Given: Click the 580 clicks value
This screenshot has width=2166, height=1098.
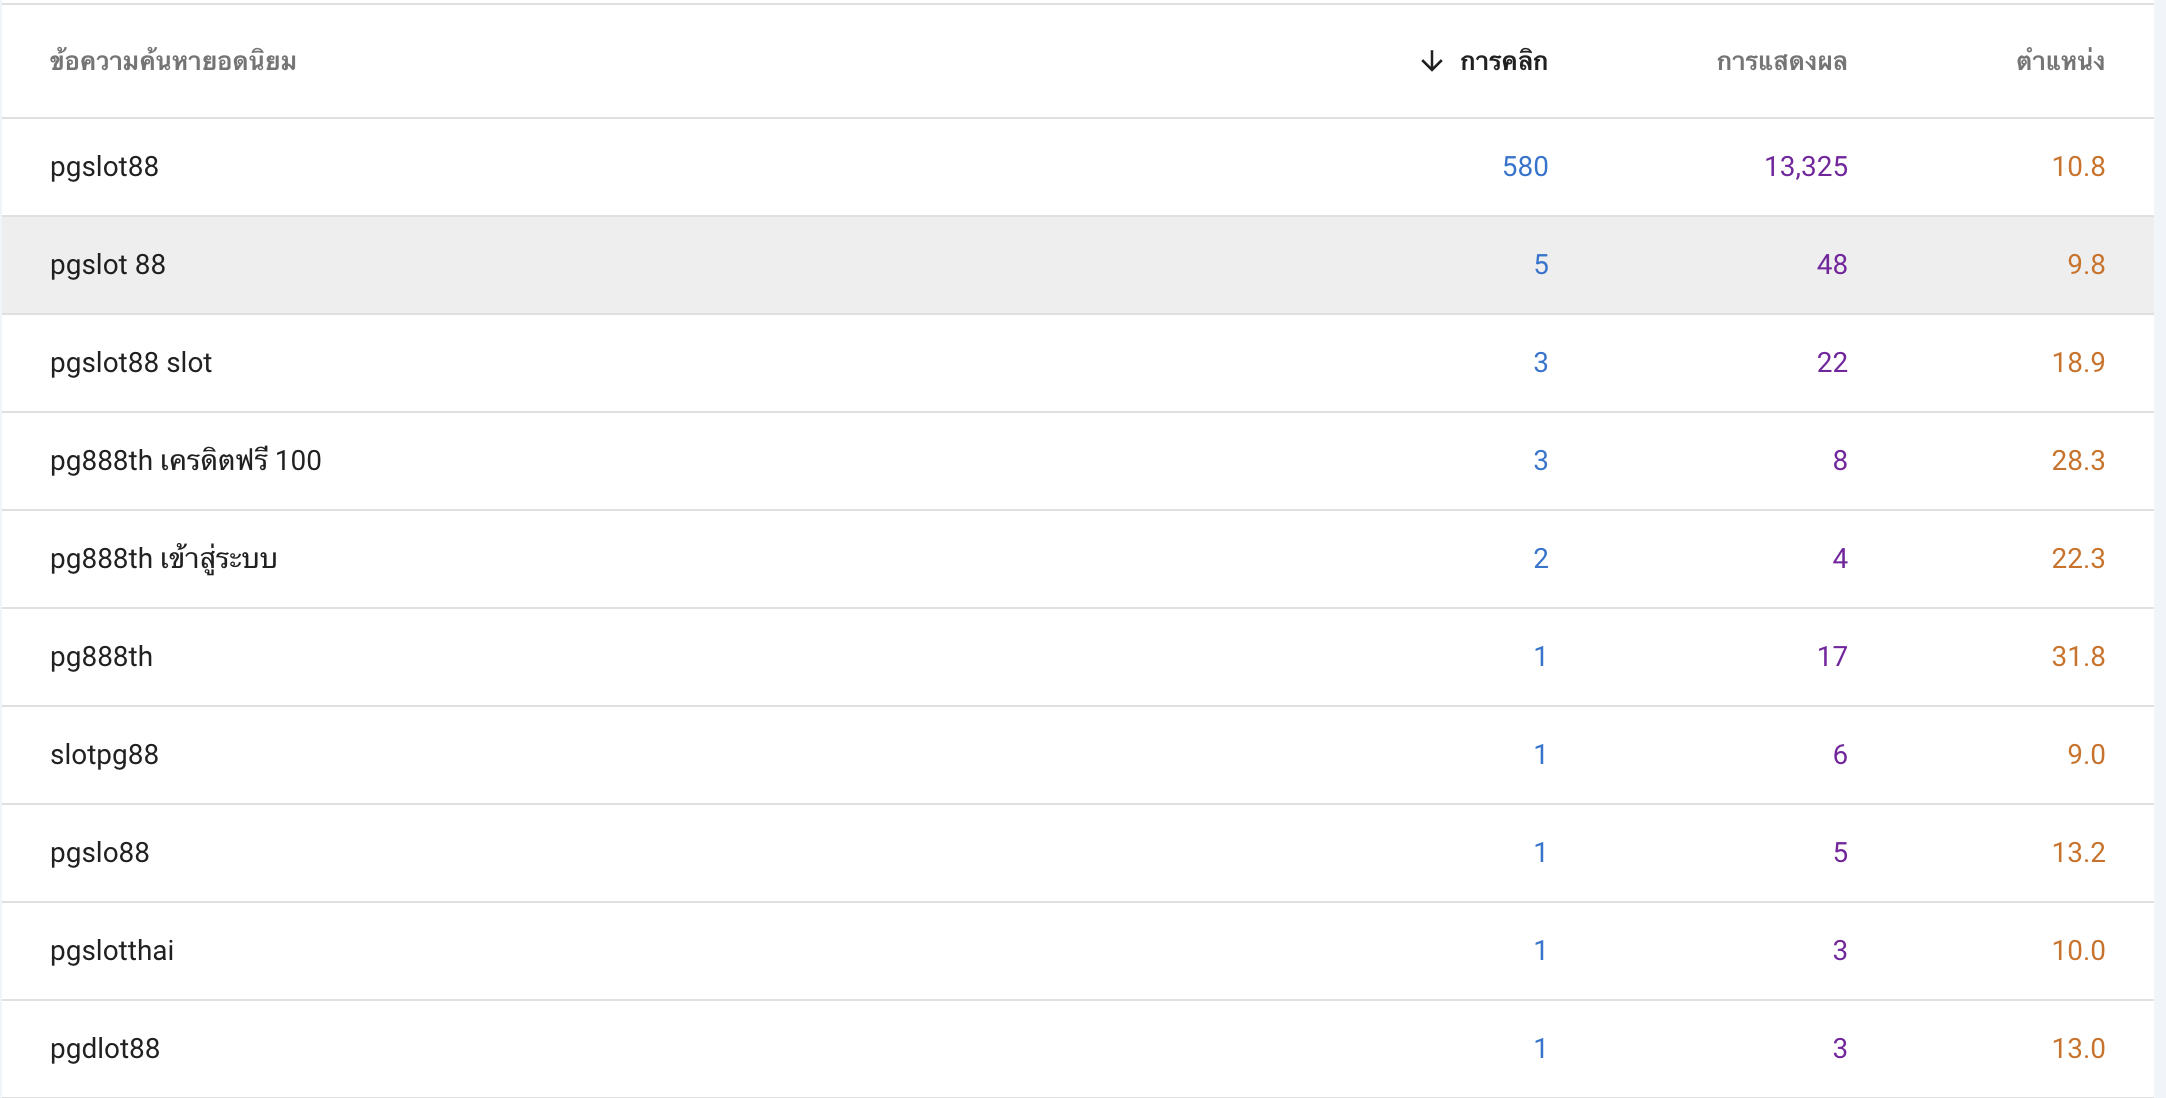Looking at the screenshot, I should point(1525,167).
